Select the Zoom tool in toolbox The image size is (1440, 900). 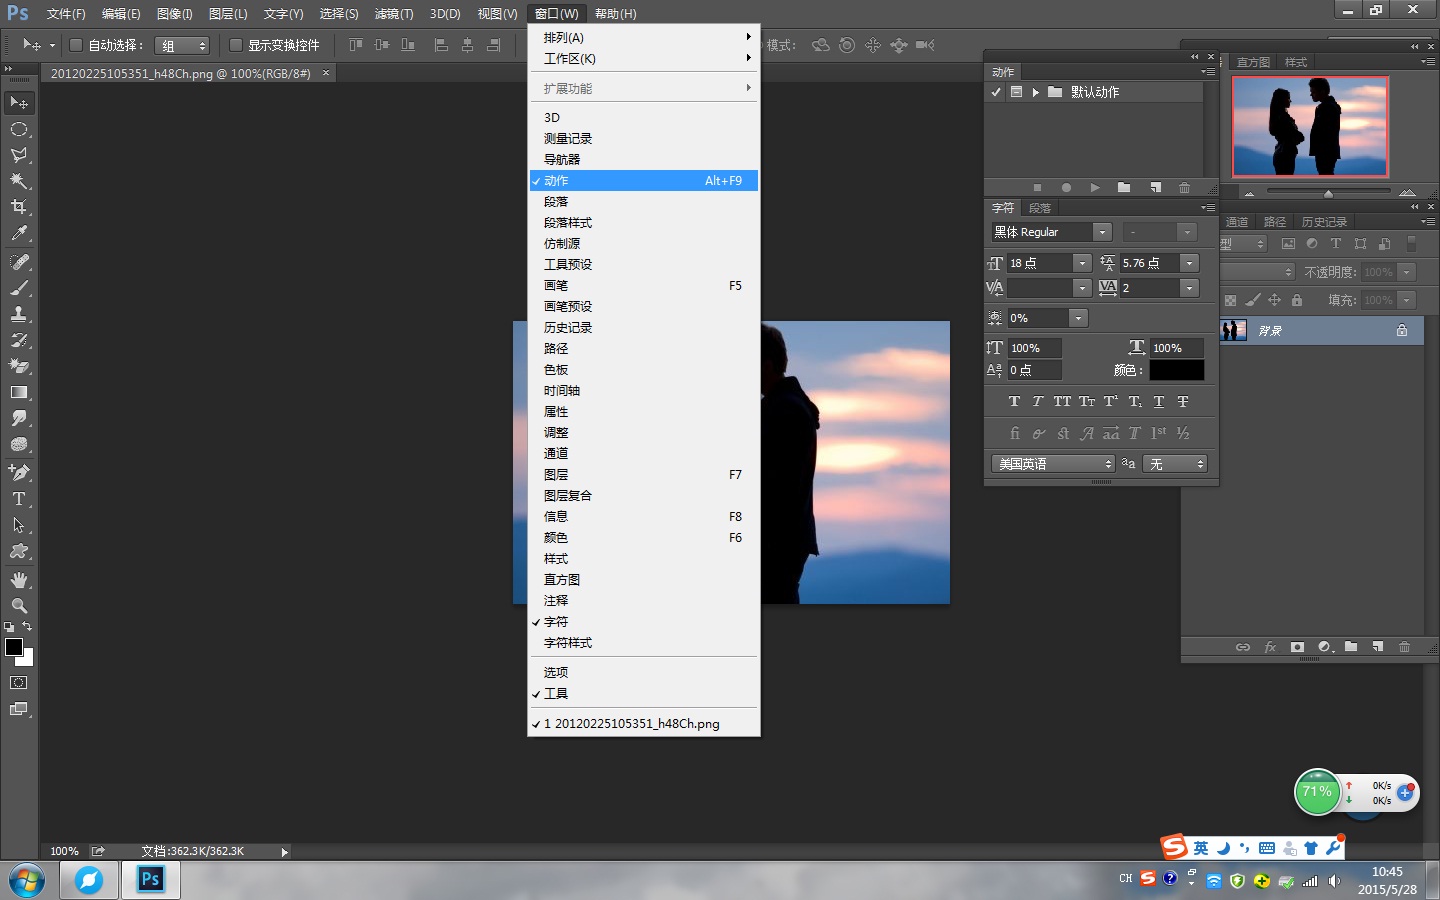click(x=18, y=606)
